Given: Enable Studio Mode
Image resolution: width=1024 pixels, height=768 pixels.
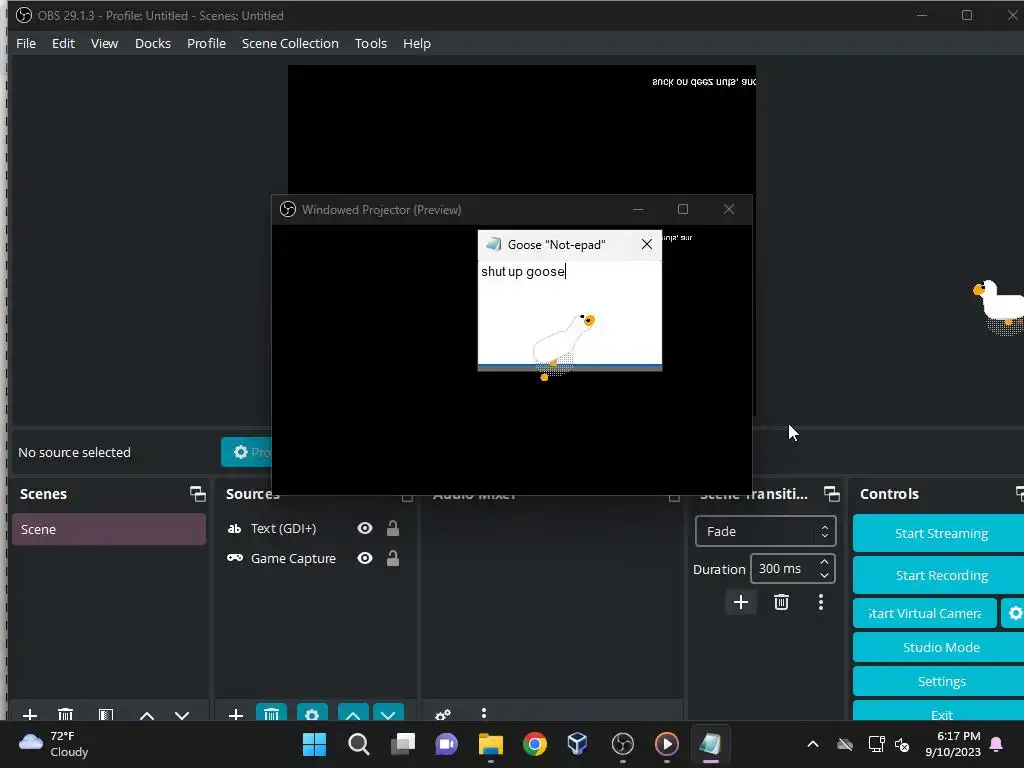Looking at the screenshot, I should [940, 647].
